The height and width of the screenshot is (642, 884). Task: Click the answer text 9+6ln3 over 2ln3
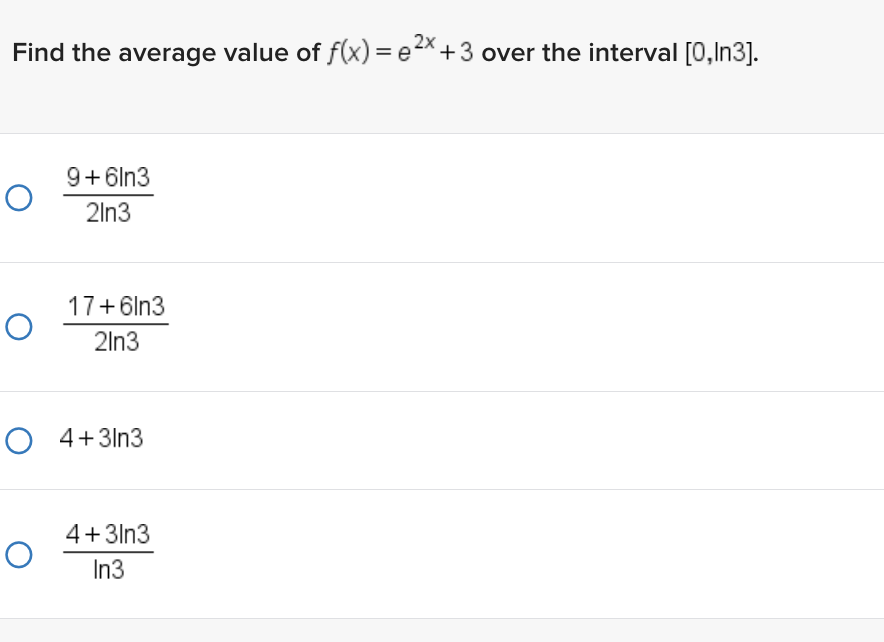click(109, 196)
